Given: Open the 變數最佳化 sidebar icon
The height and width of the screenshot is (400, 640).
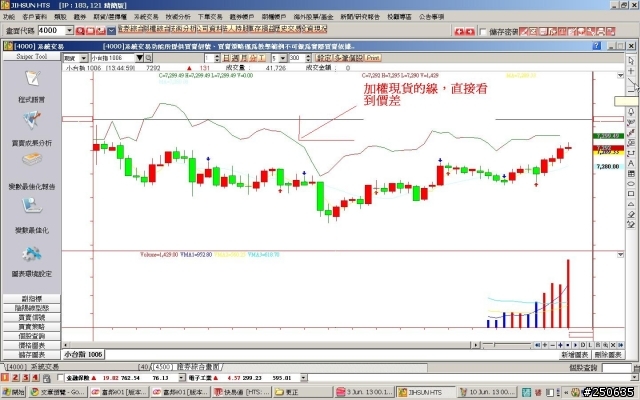Looking at the screenshot, I should click(x=32, y=205).
